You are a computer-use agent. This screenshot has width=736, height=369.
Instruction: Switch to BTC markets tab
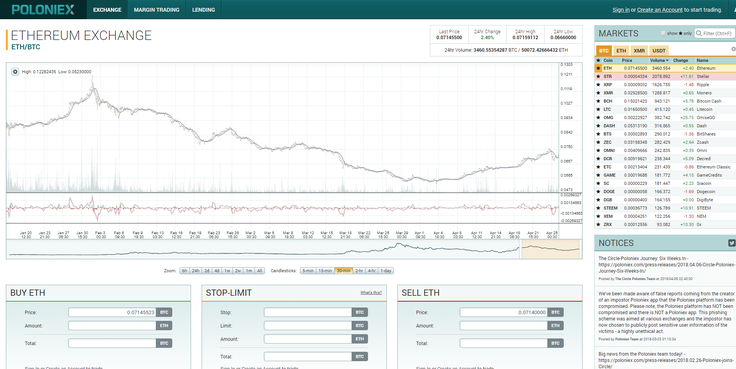pos(604,51)
